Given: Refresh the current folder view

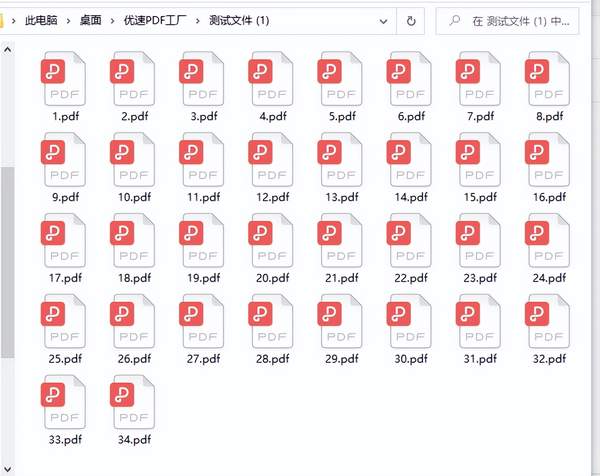Looking at the screenshot, I should coord(411,20).
